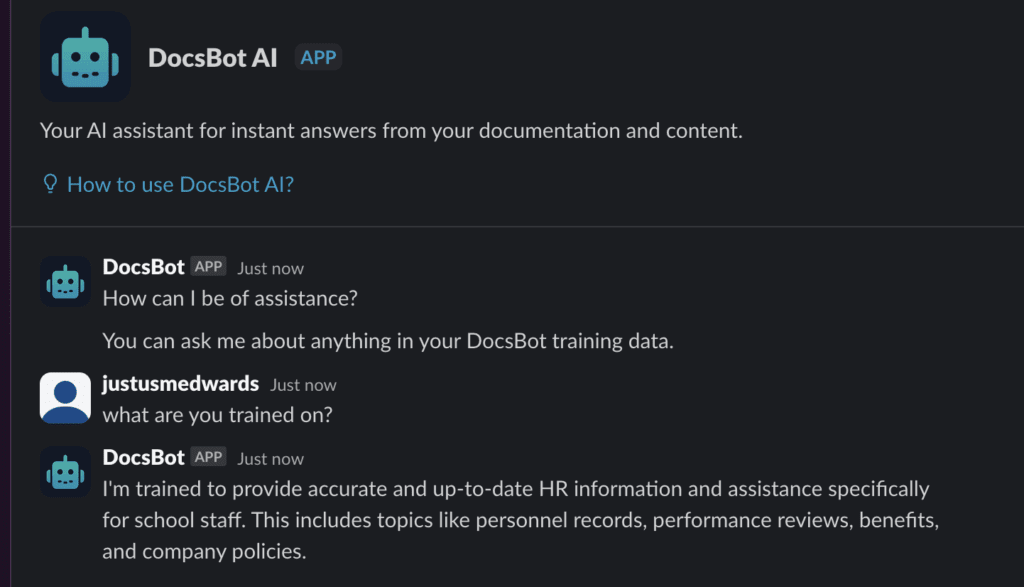The width and height of the screenshot is (1024, 587).
Task: Click DocsBot avatar beside the assistance greeting
Action: (65, 281)
